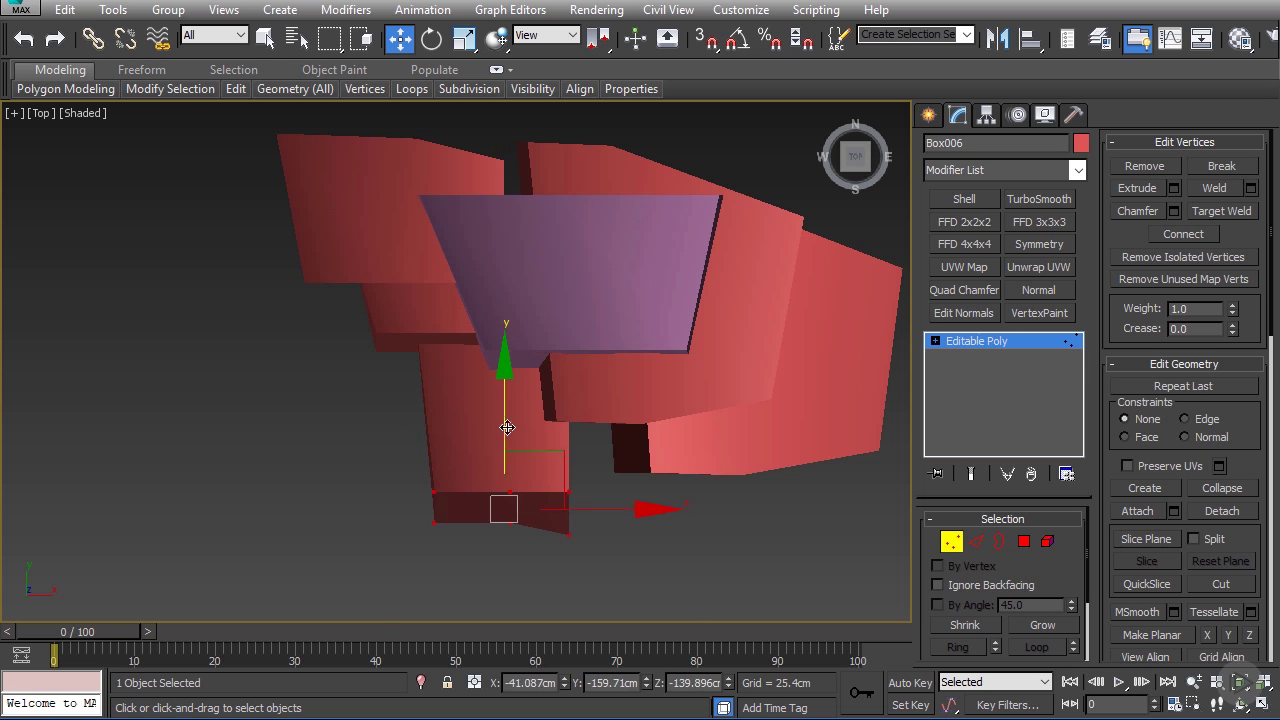Open the Utilities command panel tab
Viewport: 1280px width, 720px height.
[x=1073, y=115]
